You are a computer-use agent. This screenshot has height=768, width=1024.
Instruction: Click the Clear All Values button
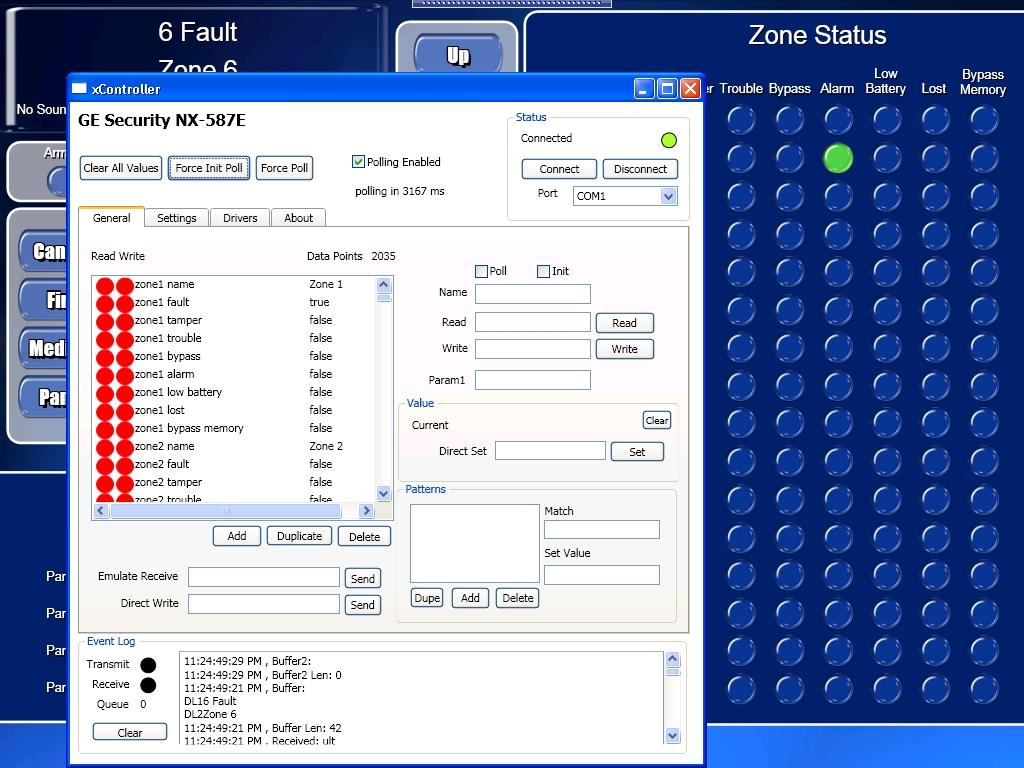(x=121, y=168)
